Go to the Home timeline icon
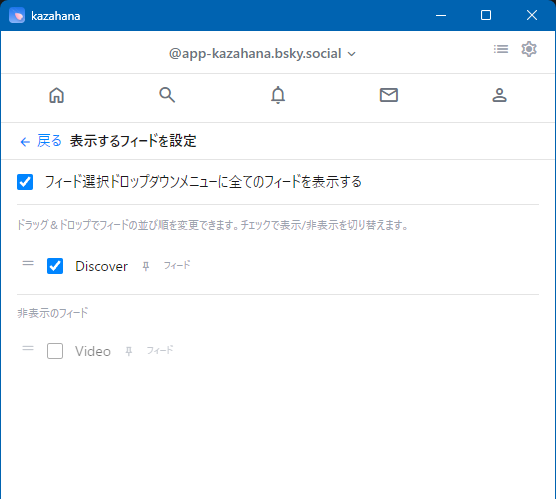The image size is (556, 499). (x=56, y=95)
